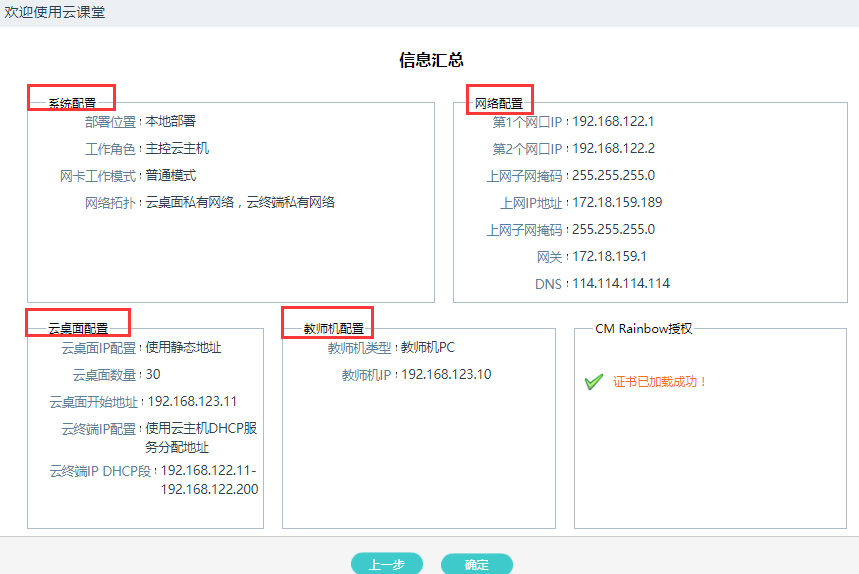Click the teacher machine IP 192.168.123.10
The width and height of the screenshot is (859, 574).
tap(446, 375)
